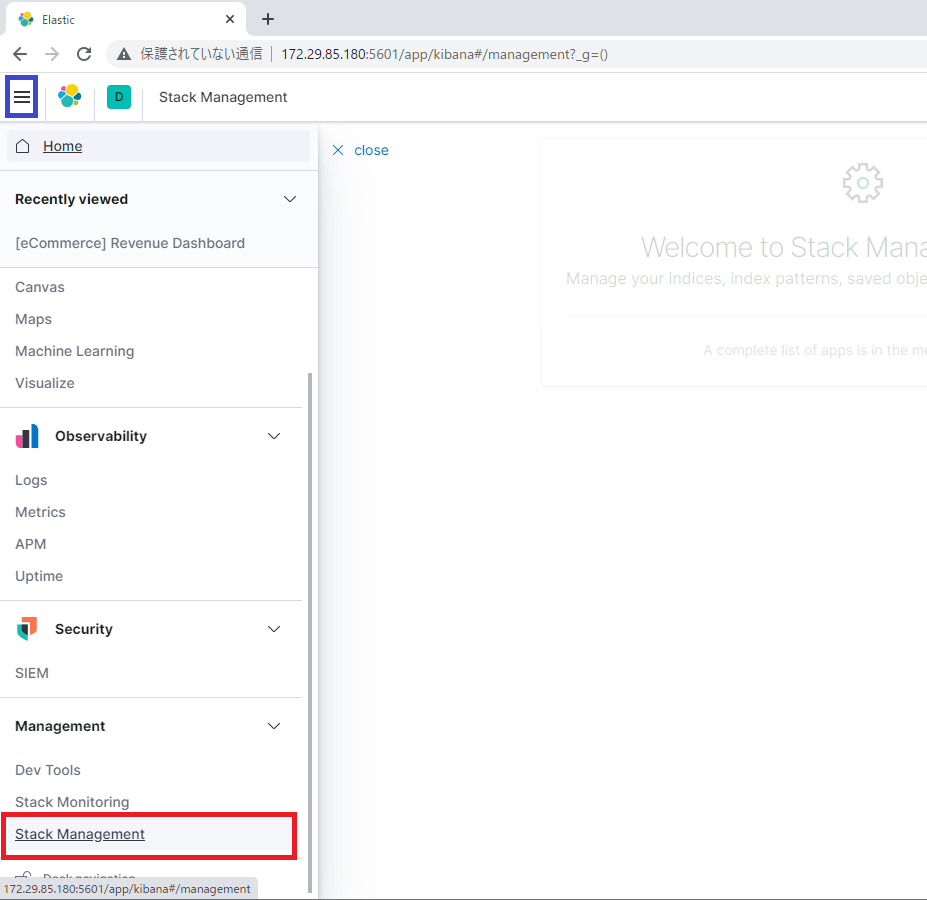Viewport: 927px width, 900px height.
Task: Open the eCommerce Revenue Dashboard link
Action: coord(130,243)
